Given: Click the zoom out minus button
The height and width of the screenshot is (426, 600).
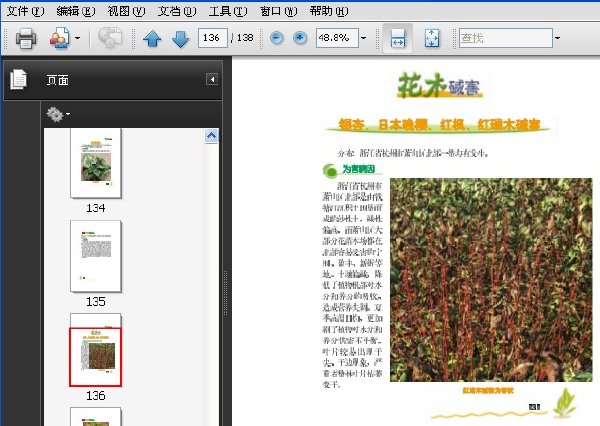Looking at the screenshot, I should point(277,38).
